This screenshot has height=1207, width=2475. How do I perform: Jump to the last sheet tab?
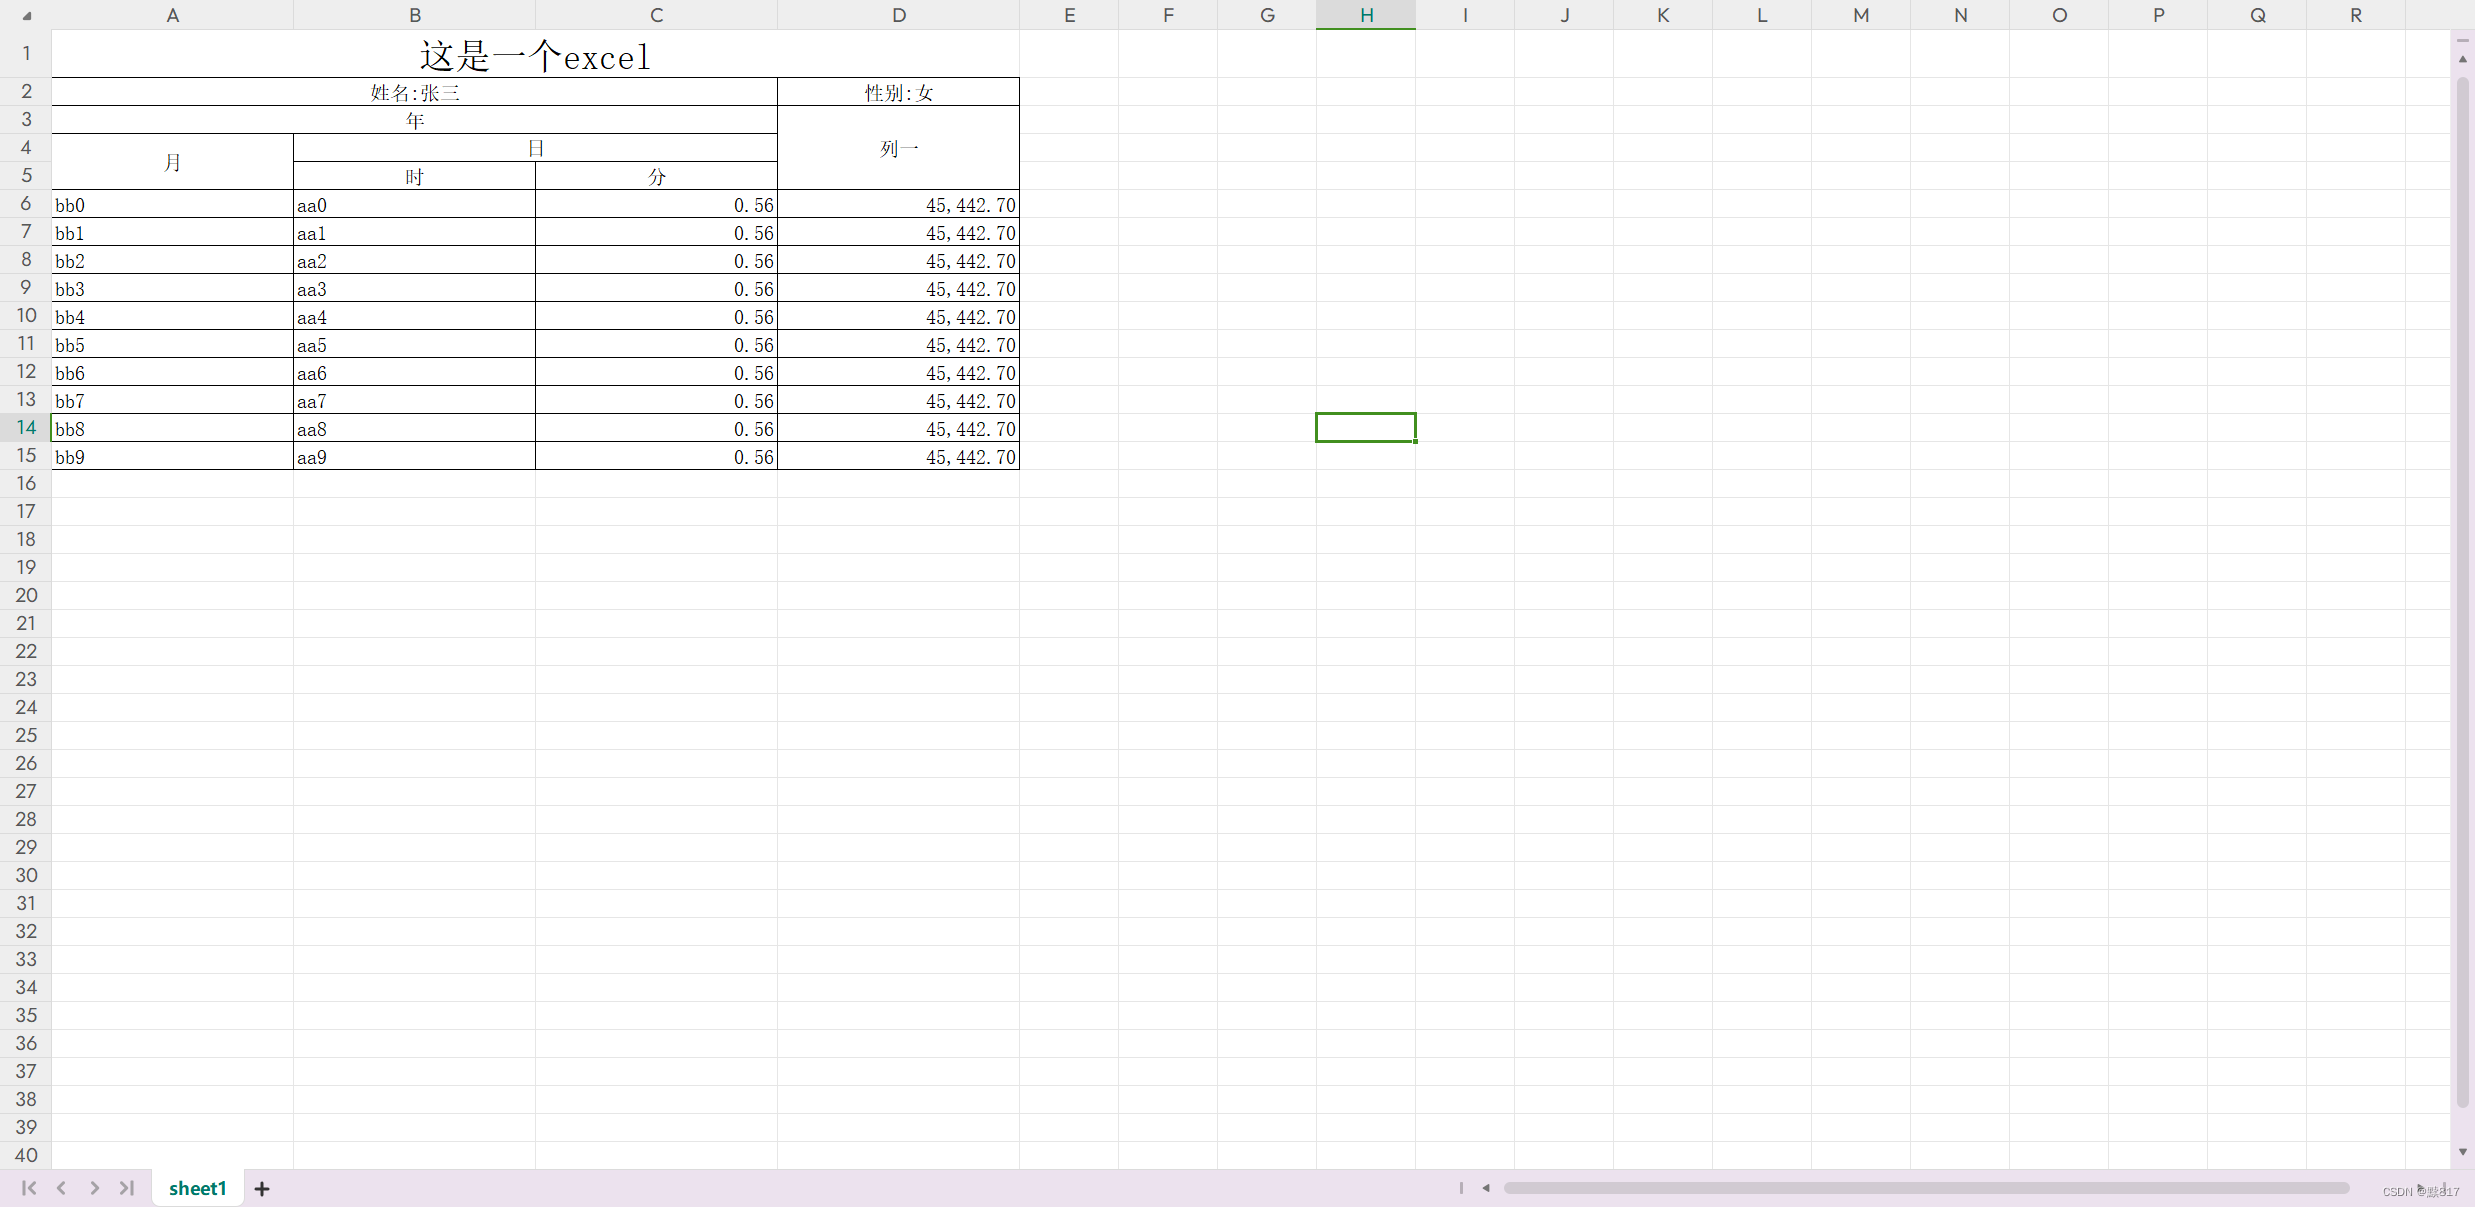[x=127, y=1188]
